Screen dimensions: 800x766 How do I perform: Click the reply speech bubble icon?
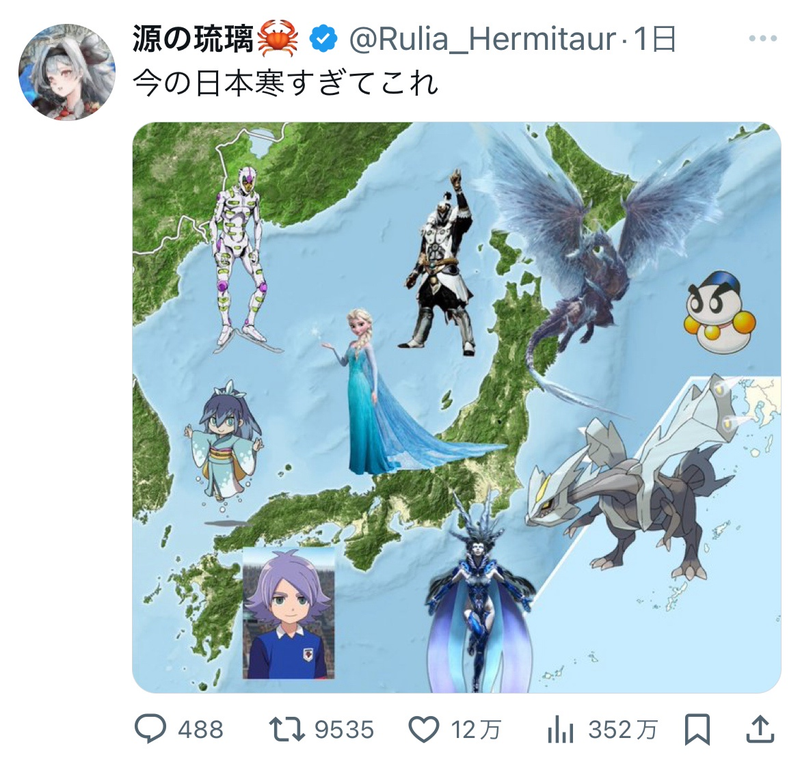(150, 729)
